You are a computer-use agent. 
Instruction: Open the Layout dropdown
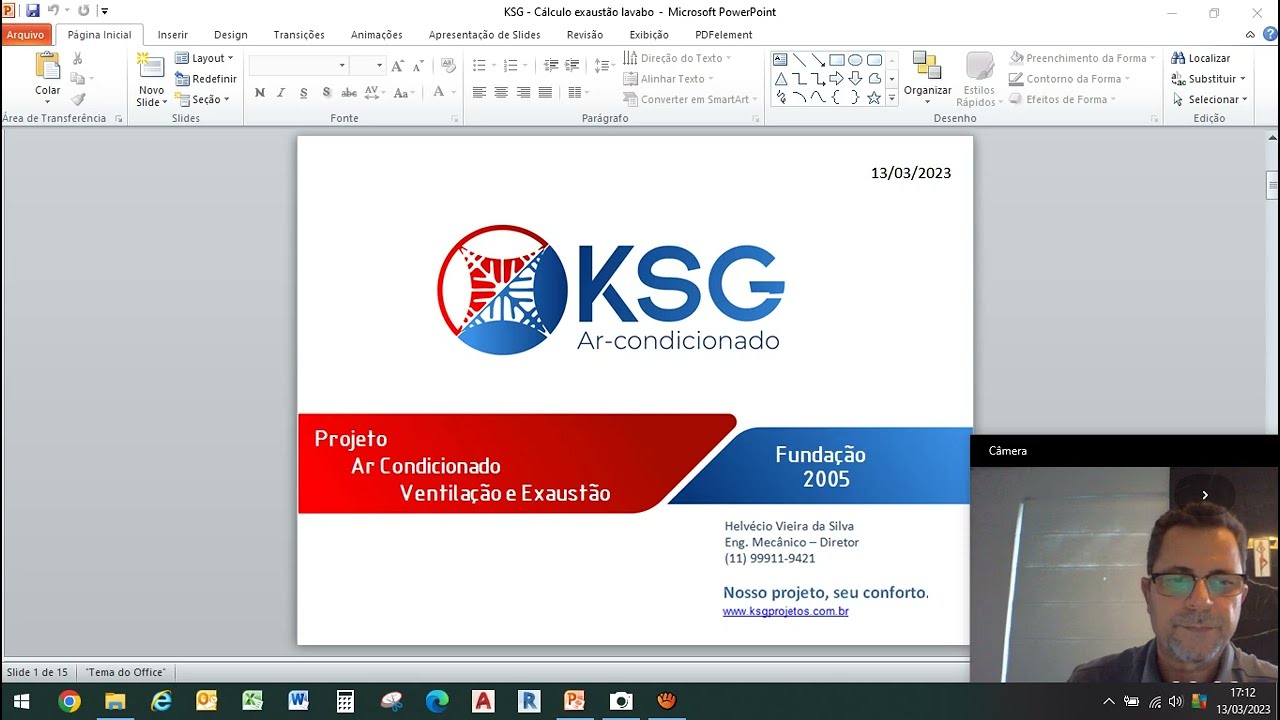point(204,58)
